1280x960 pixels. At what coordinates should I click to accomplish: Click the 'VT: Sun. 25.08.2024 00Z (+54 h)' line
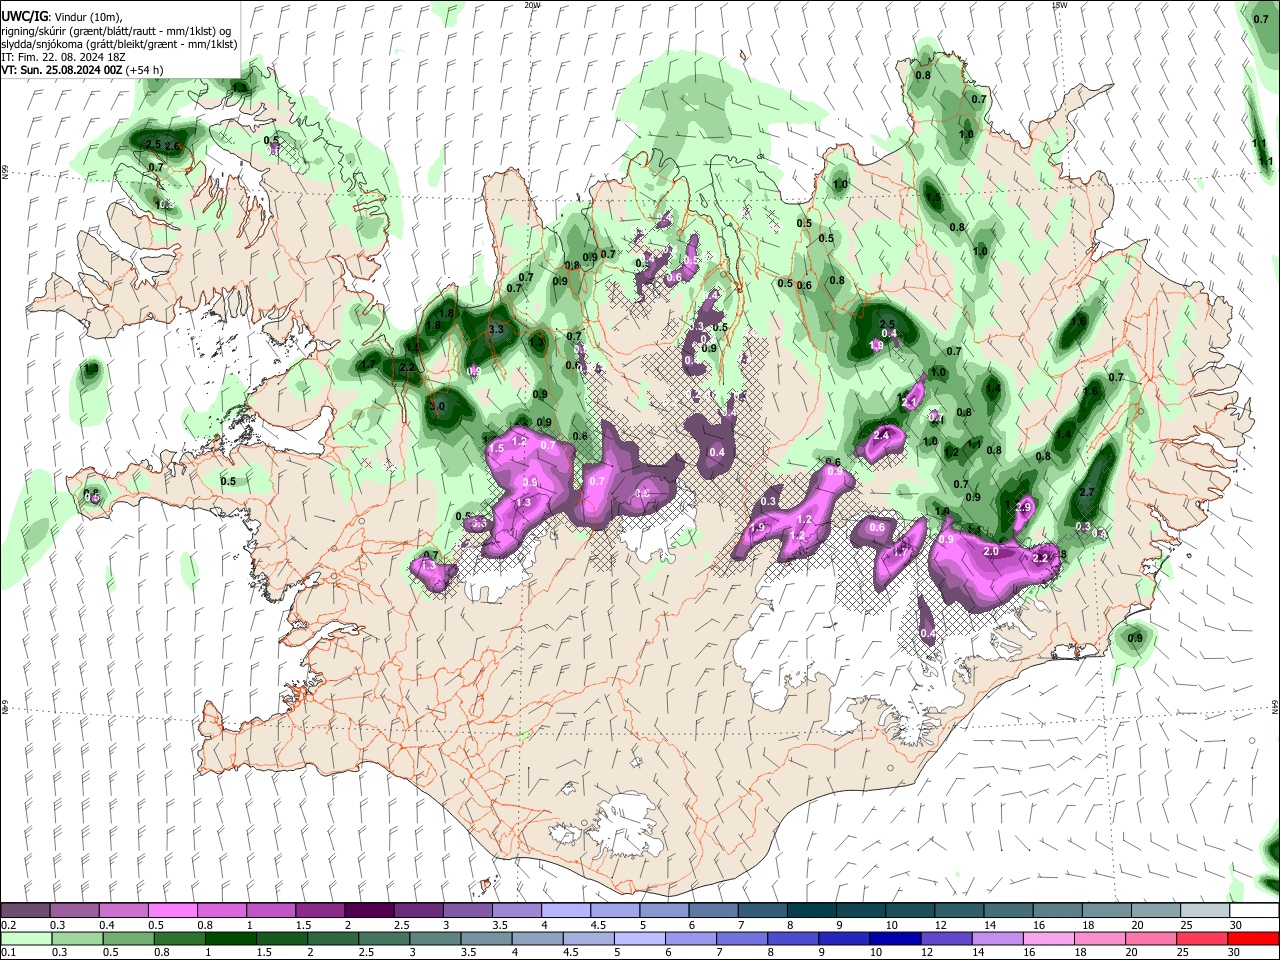(82, 70)
